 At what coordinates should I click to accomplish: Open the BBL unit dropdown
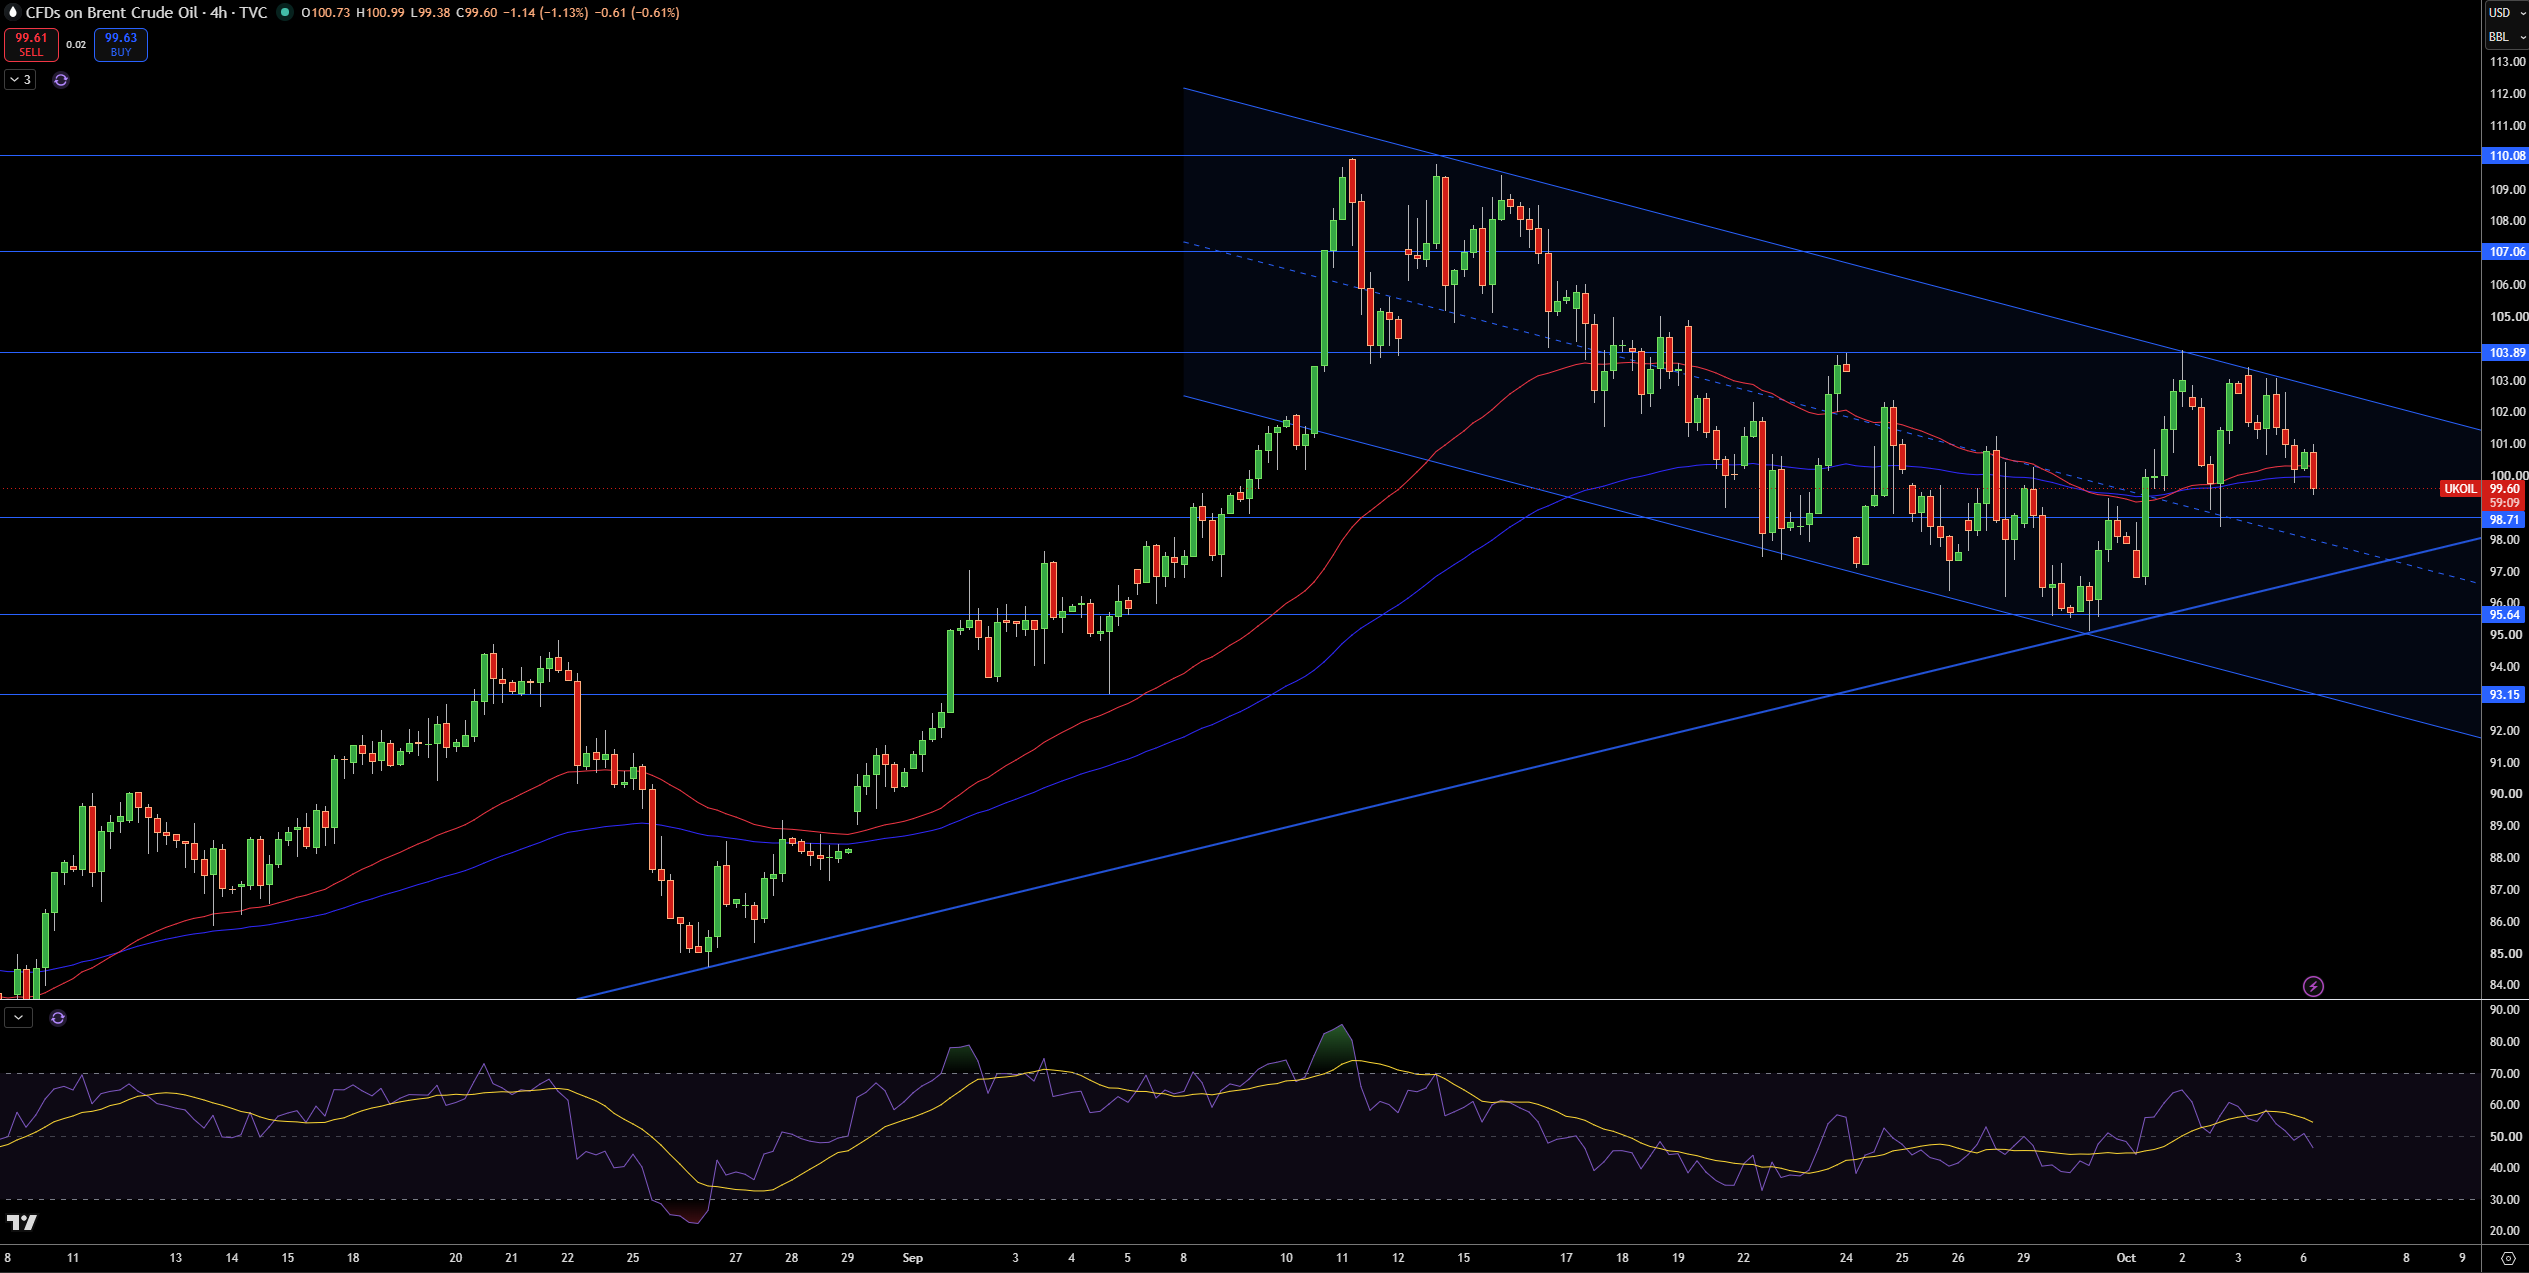(x=2506, y=37)
